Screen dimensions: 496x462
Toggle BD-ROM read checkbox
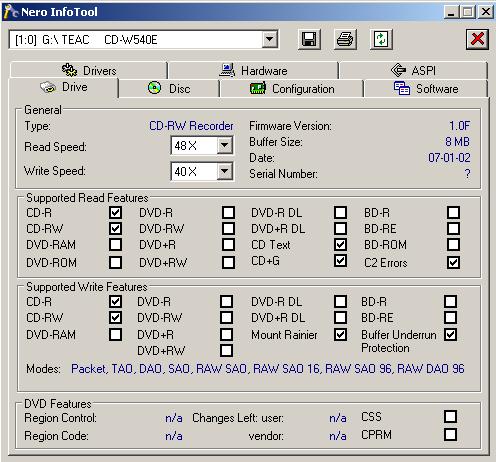453,244
